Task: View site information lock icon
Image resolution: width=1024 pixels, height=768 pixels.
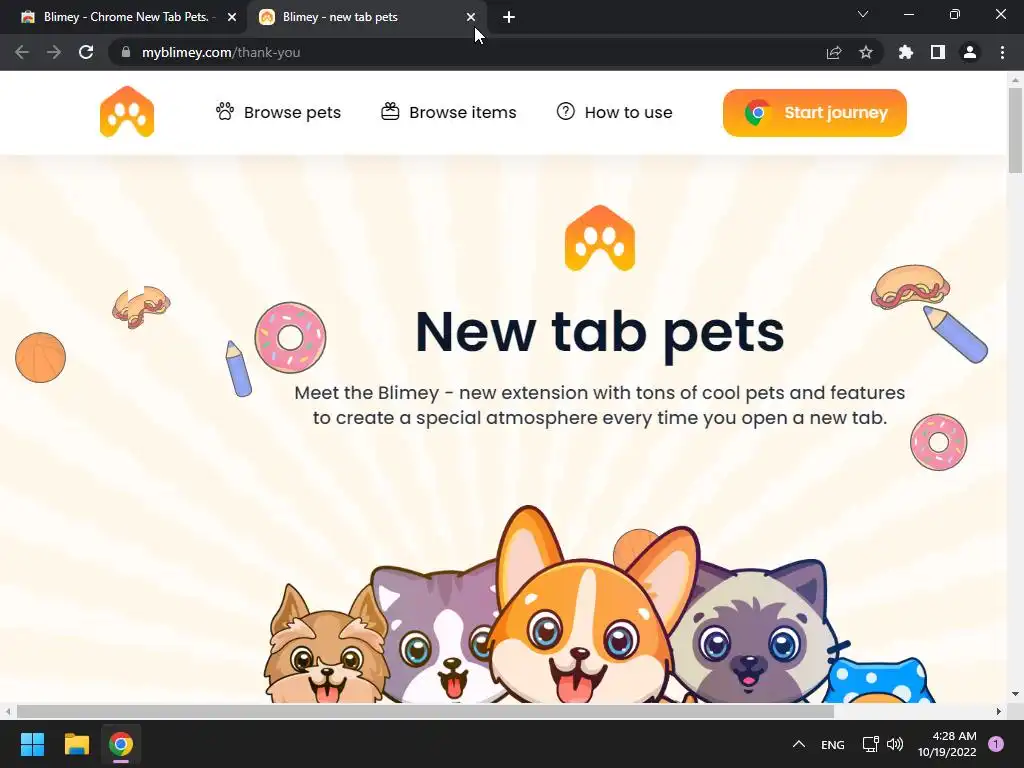Action: point(126,52)
